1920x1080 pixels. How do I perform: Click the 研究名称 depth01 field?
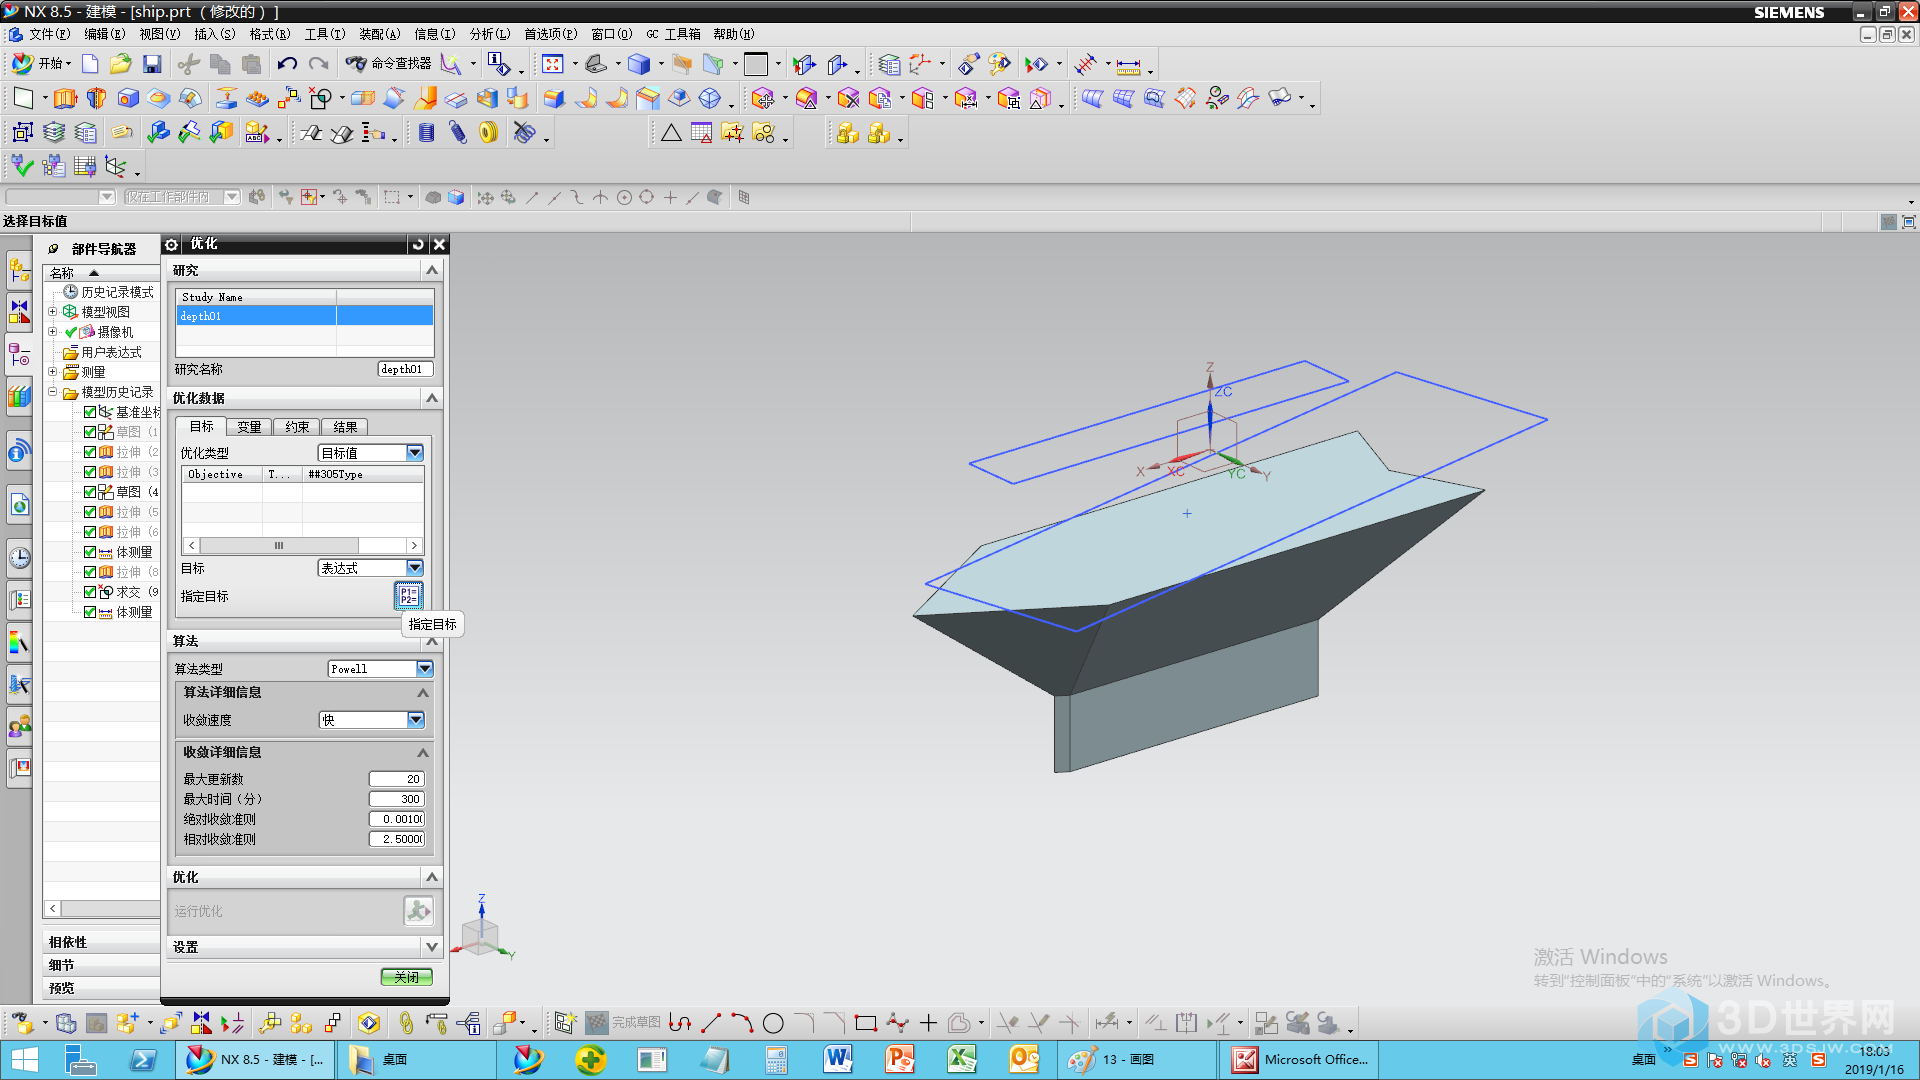(405, 369)
